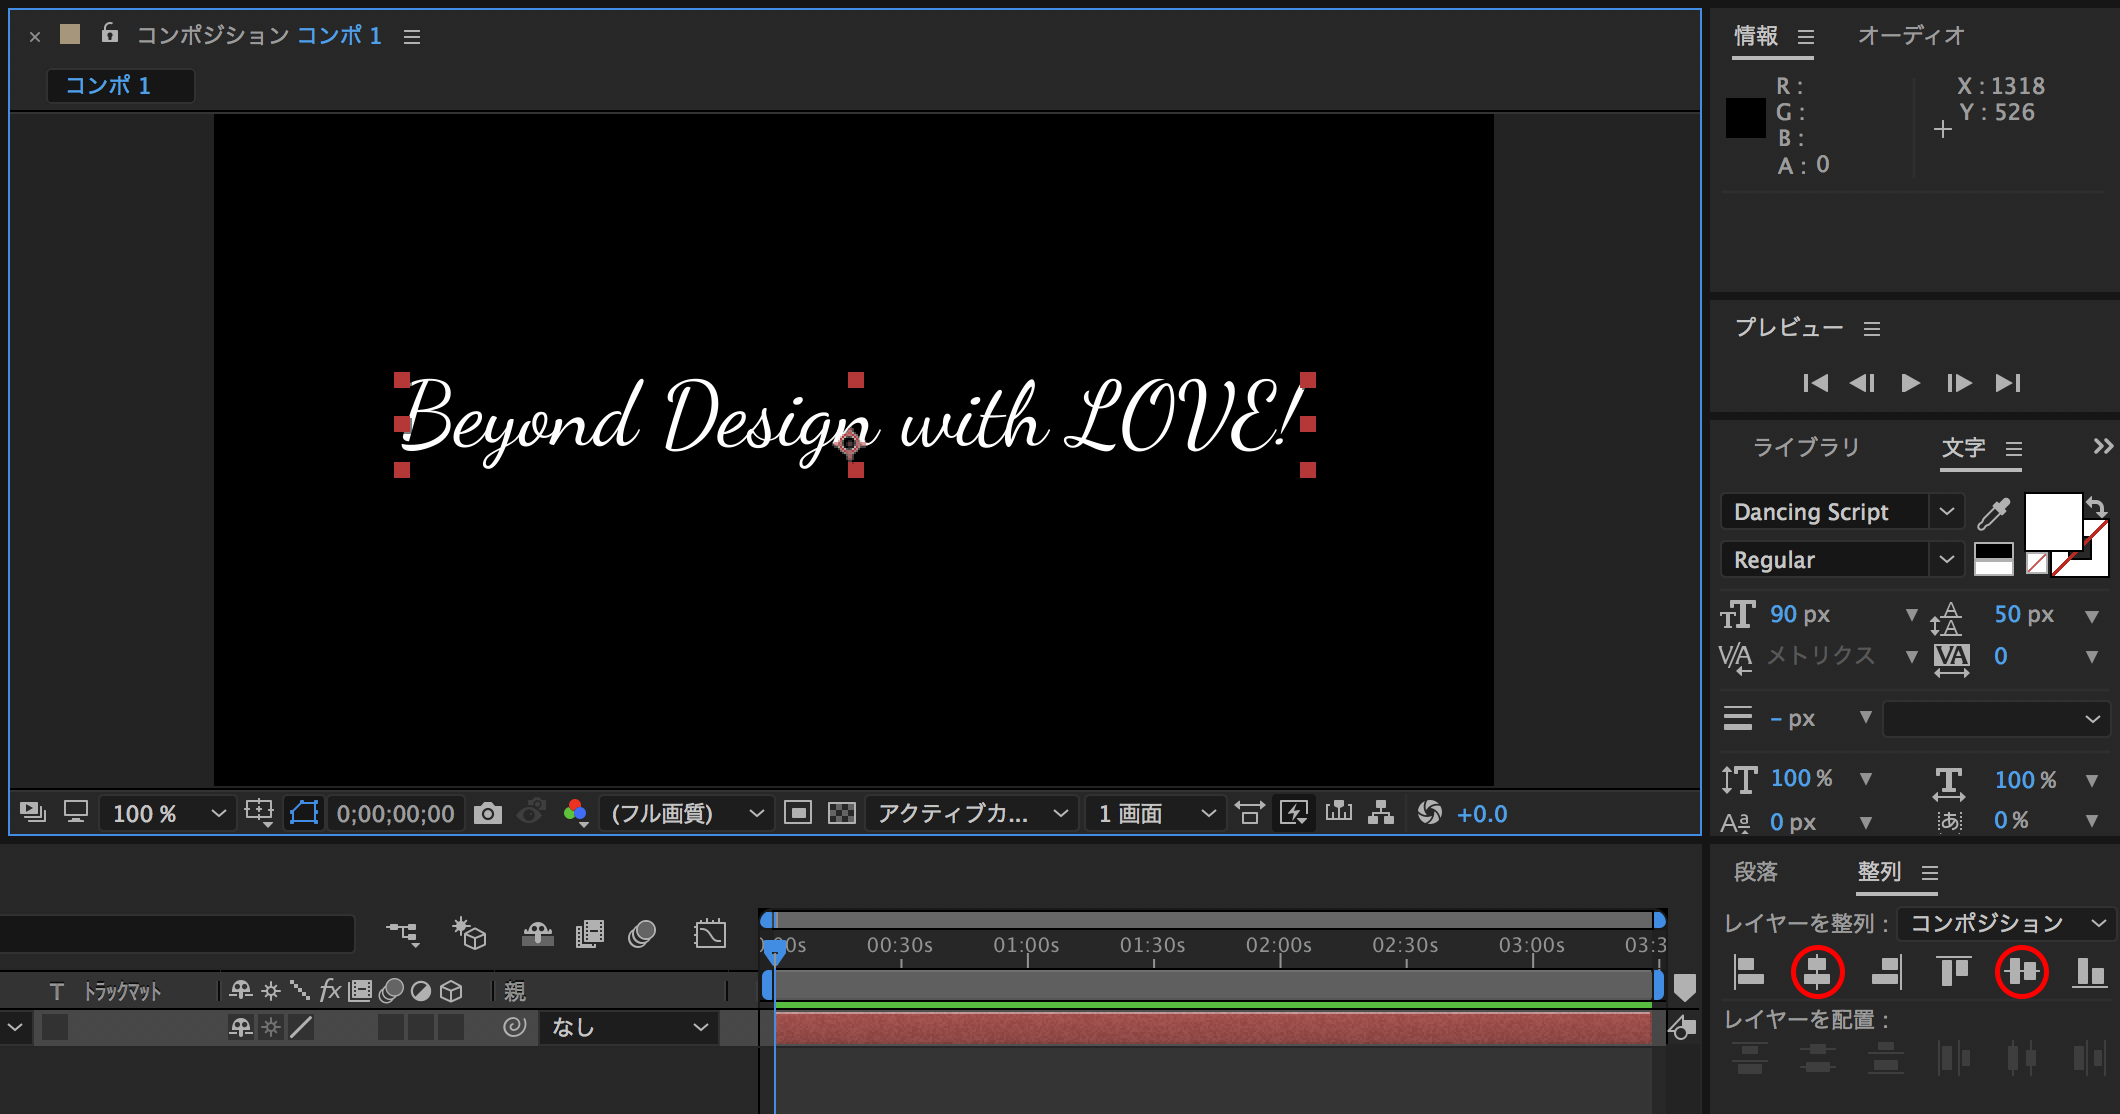The height and width of the screenshot is (1114, 2120).
Task: Switch to the 段落 paragraph panel tab
Action: point(1757,872)
